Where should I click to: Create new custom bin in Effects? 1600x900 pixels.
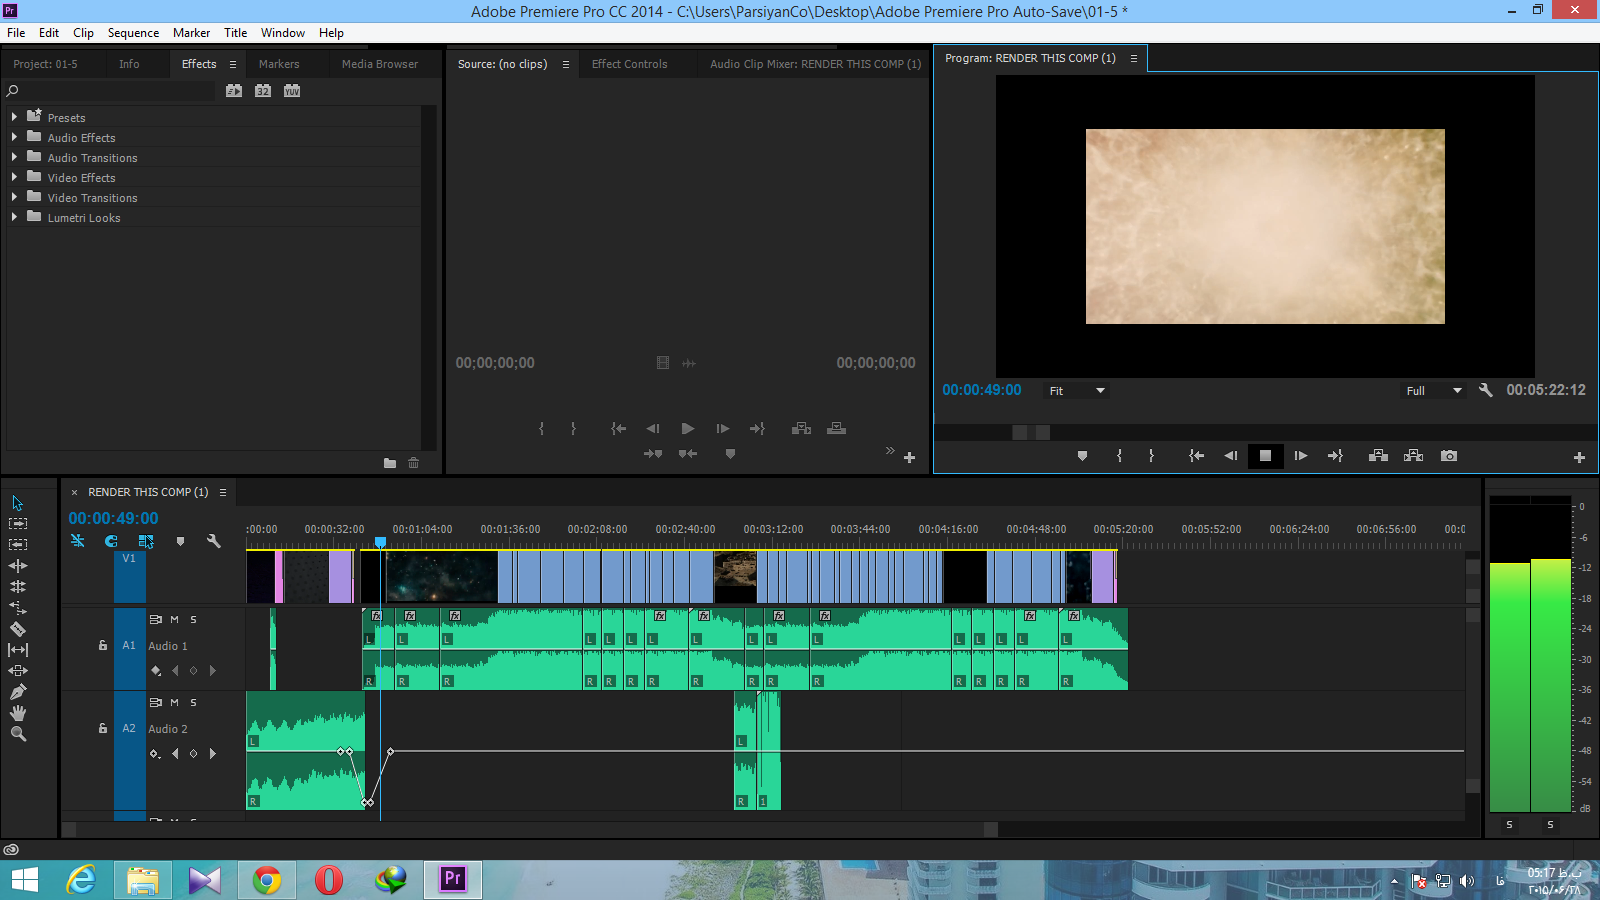(390, 463)
